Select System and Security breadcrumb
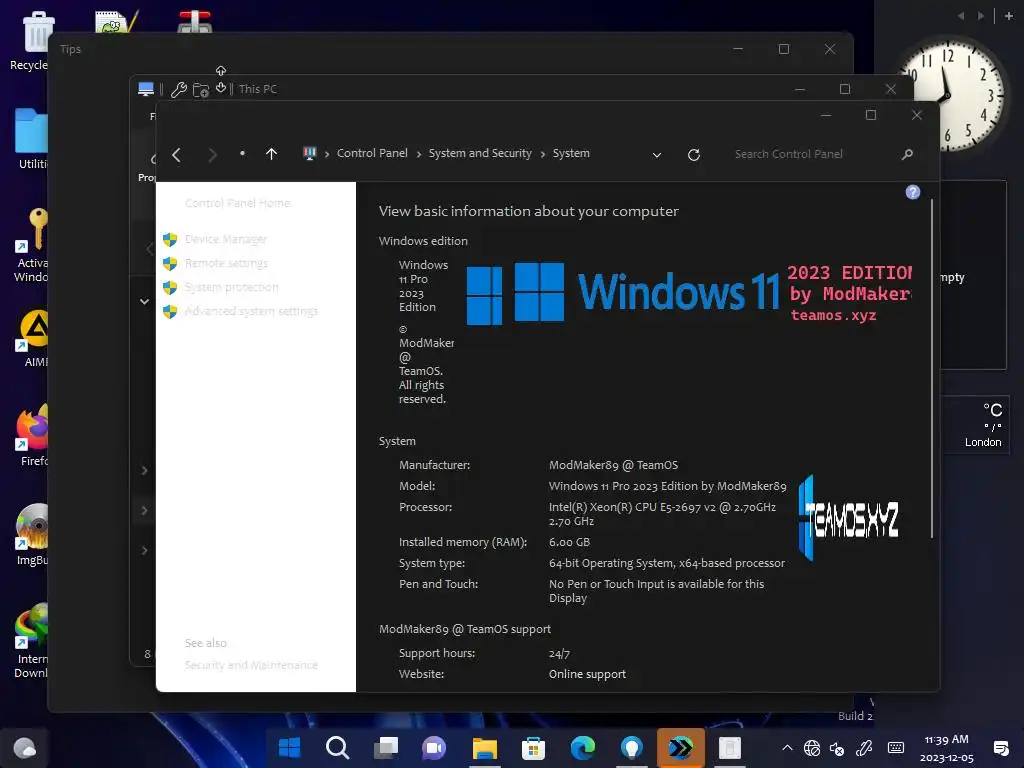Viewport: 1024px width, 768px height. tap(480, 153)
